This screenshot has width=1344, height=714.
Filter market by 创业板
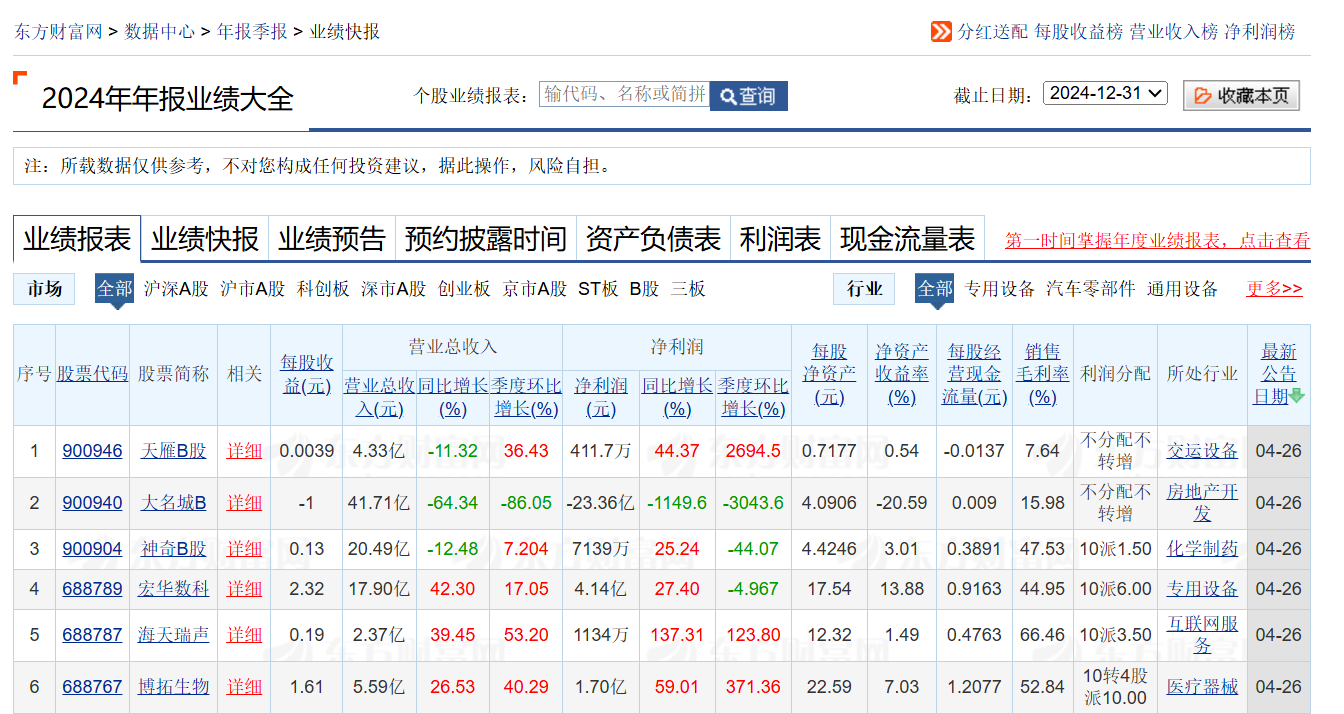tap(464, 289)
